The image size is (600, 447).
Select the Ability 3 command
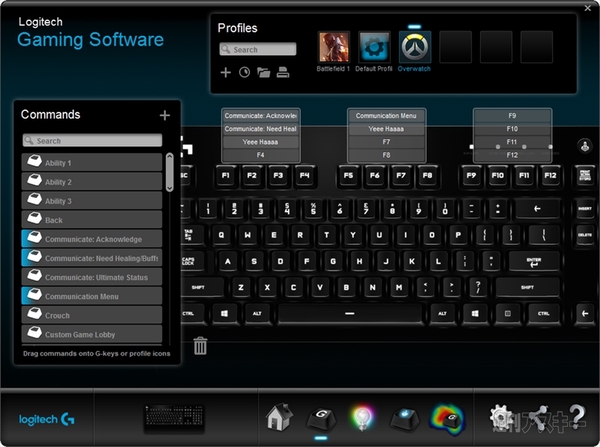[x=92, y=201]
